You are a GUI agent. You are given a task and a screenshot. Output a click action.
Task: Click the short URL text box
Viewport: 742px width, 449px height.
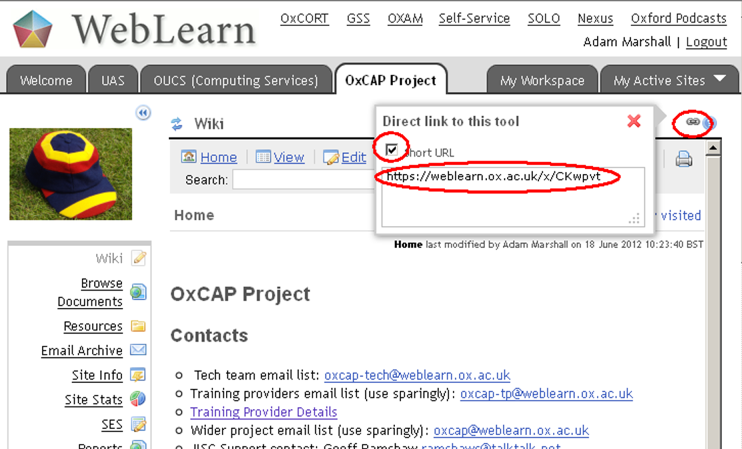tap(512, 196)
